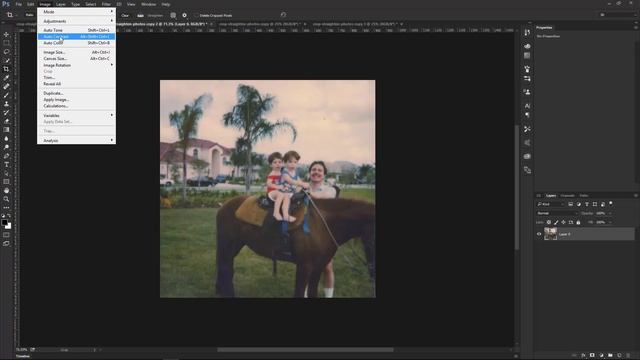Select the Crop tool in the toolbox
The image size is (640, 360).
pyautogui.click(x=6, y=69)
